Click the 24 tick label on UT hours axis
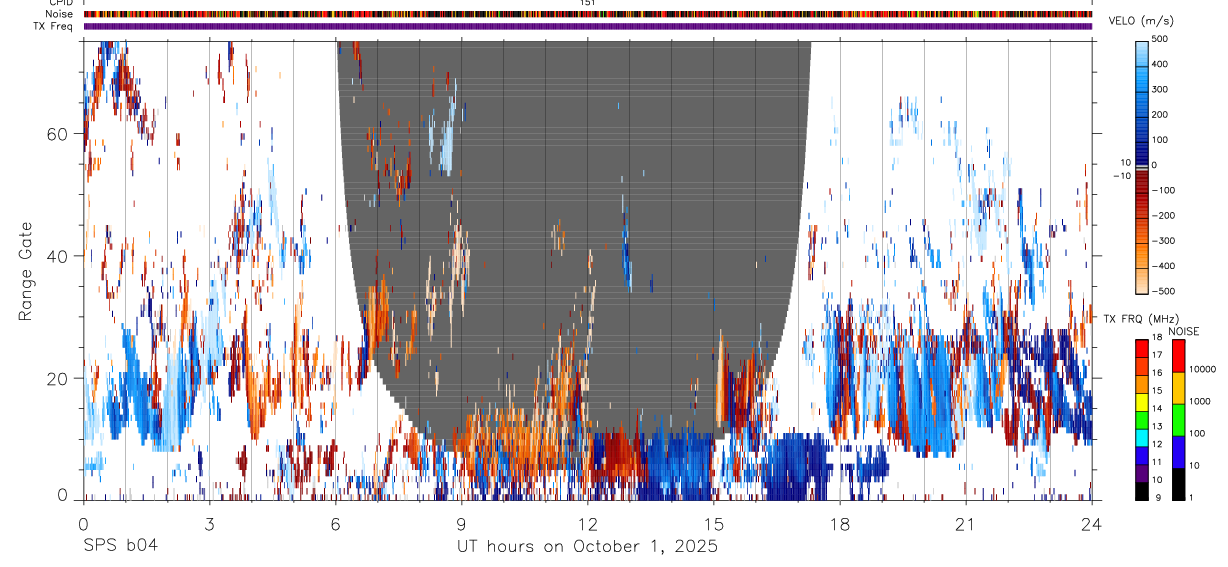1228x567 pixels. pos(1091,524)
